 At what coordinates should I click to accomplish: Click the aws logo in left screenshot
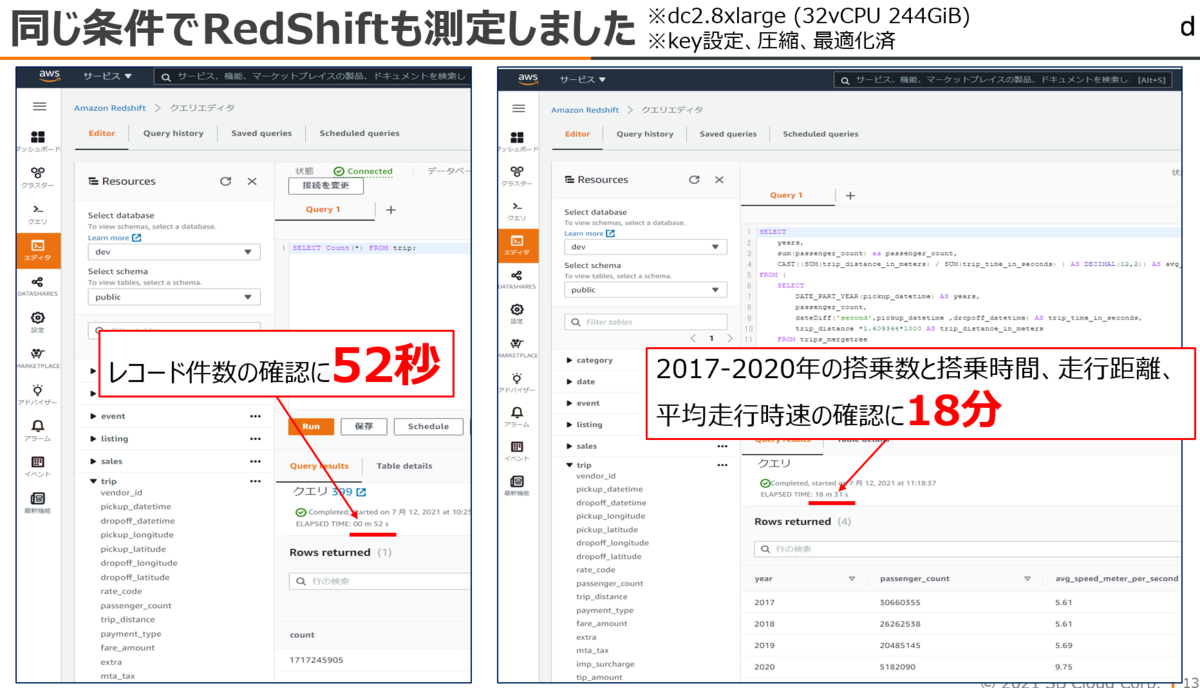tap(48, 76)
